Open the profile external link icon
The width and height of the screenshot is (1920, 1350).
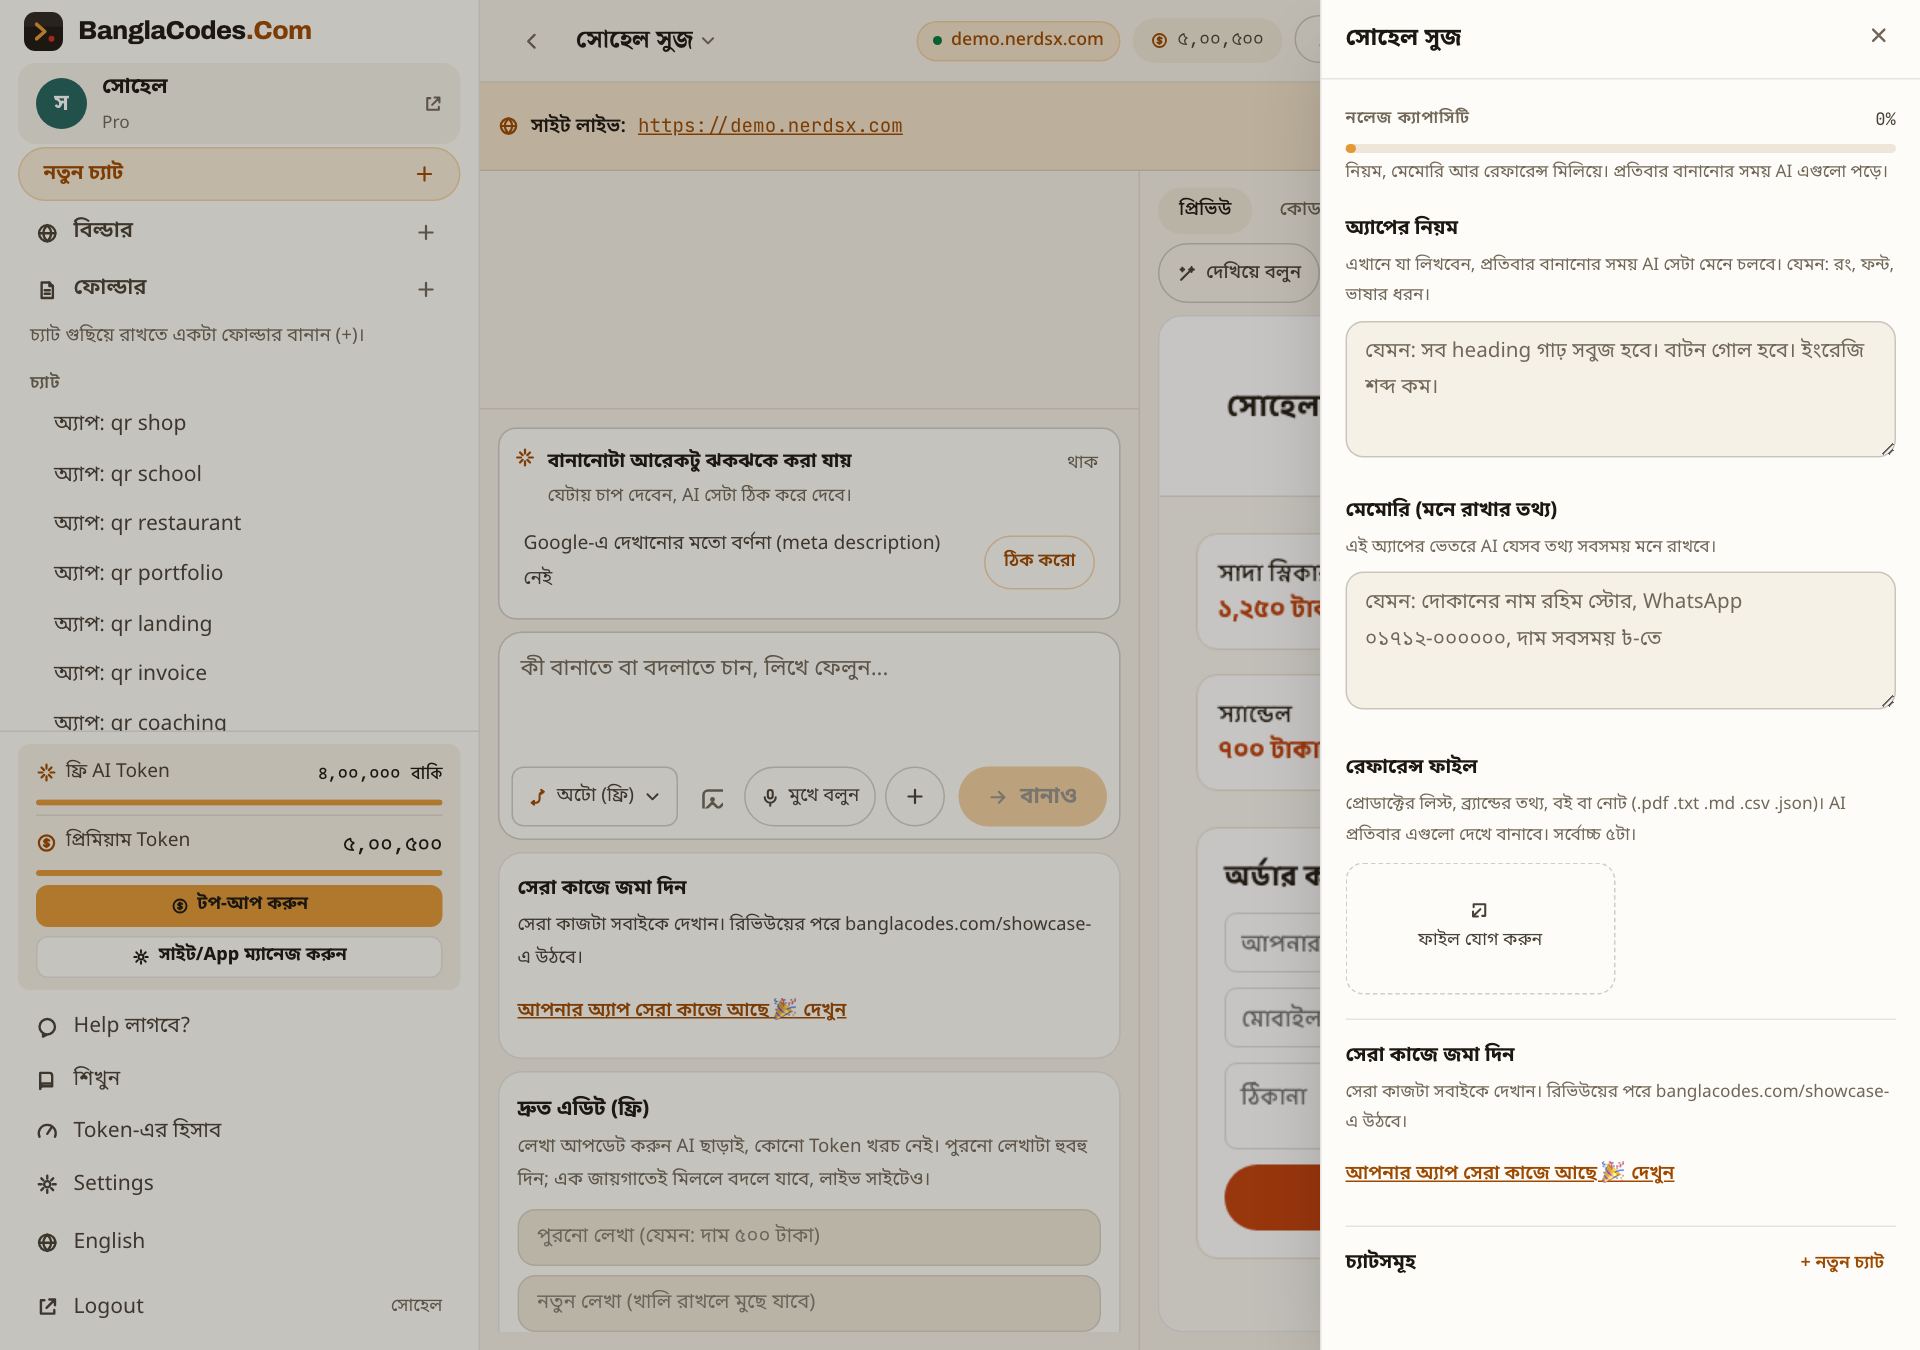433,104
